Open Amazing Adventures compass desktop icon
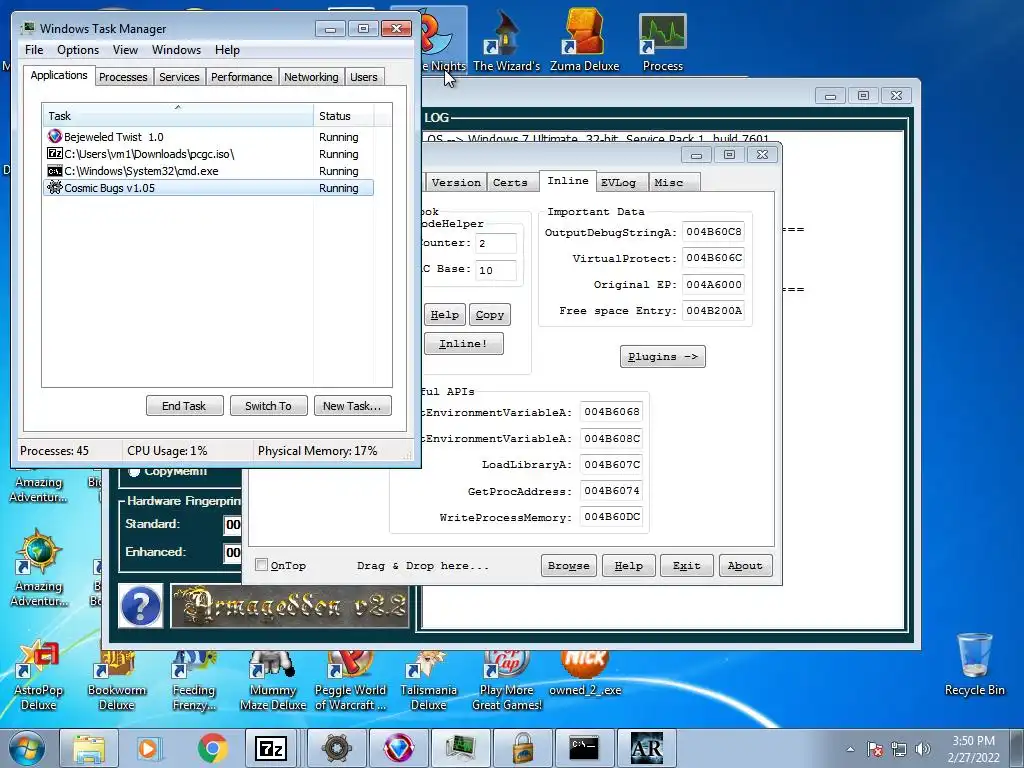1024x768 pixels. pyautogui.click(x=39, y=568)
